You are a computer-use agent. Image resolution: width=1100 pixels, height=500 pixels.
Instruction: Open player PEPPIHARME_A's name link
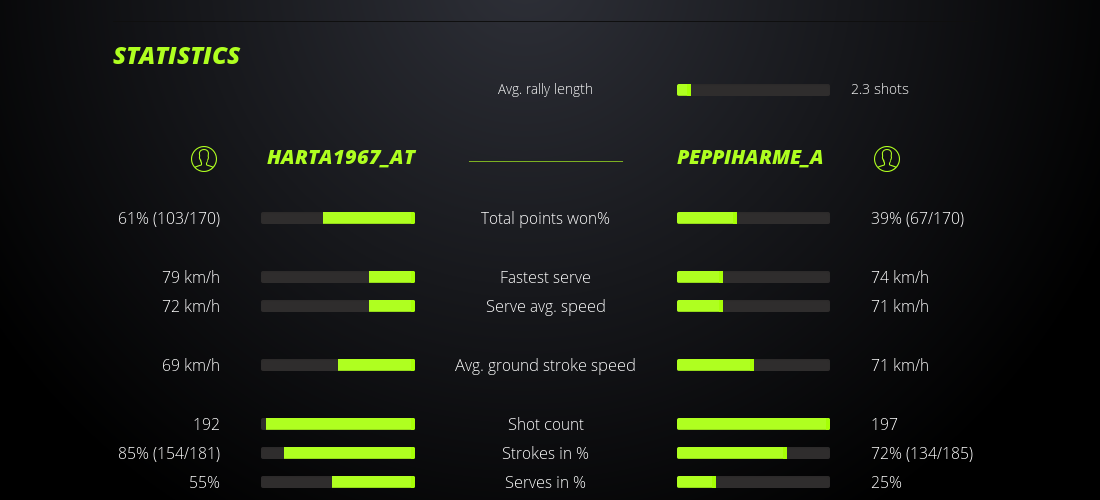coord(750,157)
